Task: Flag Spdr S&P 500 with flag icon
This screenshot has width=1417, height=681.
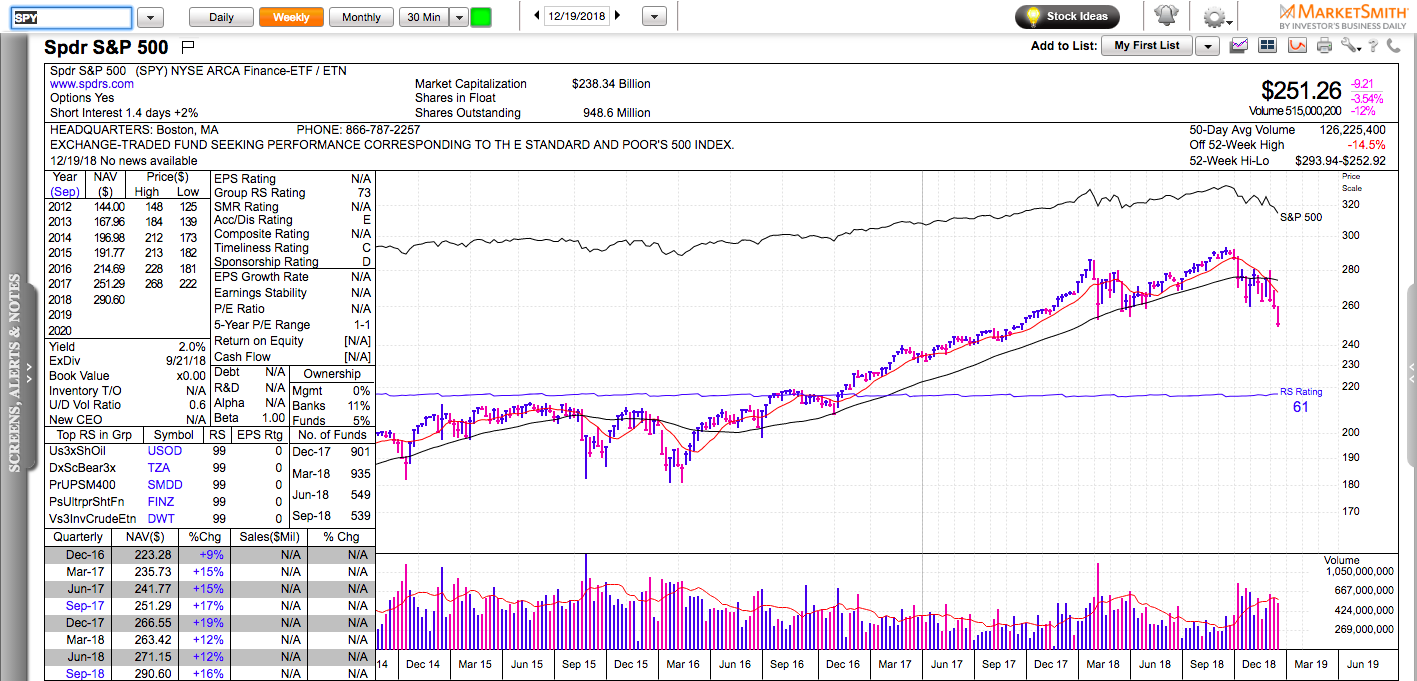Action: click(188, 47)
